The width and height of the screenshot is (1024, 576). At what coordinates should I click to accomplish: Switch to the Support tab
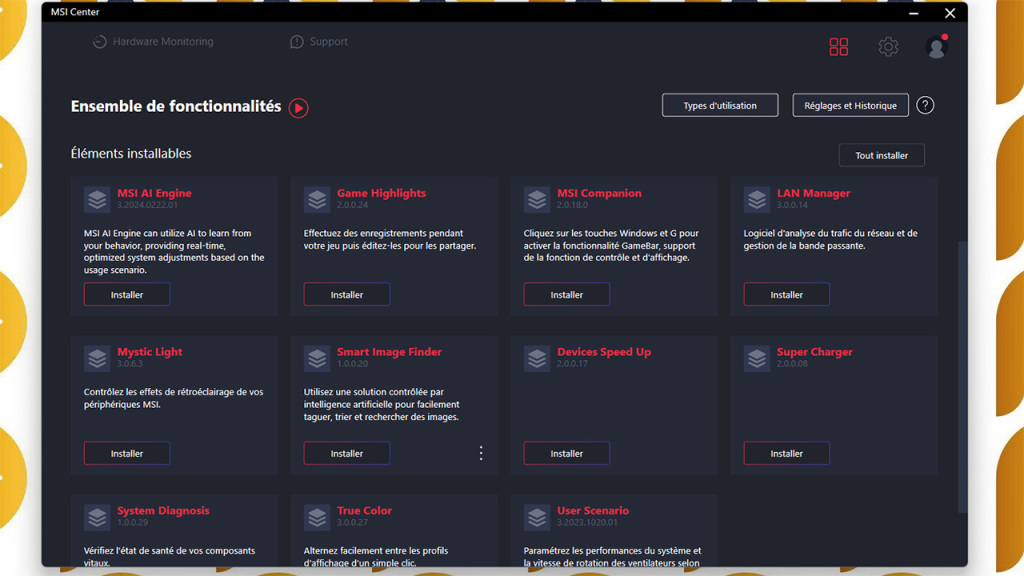(319, 42)
